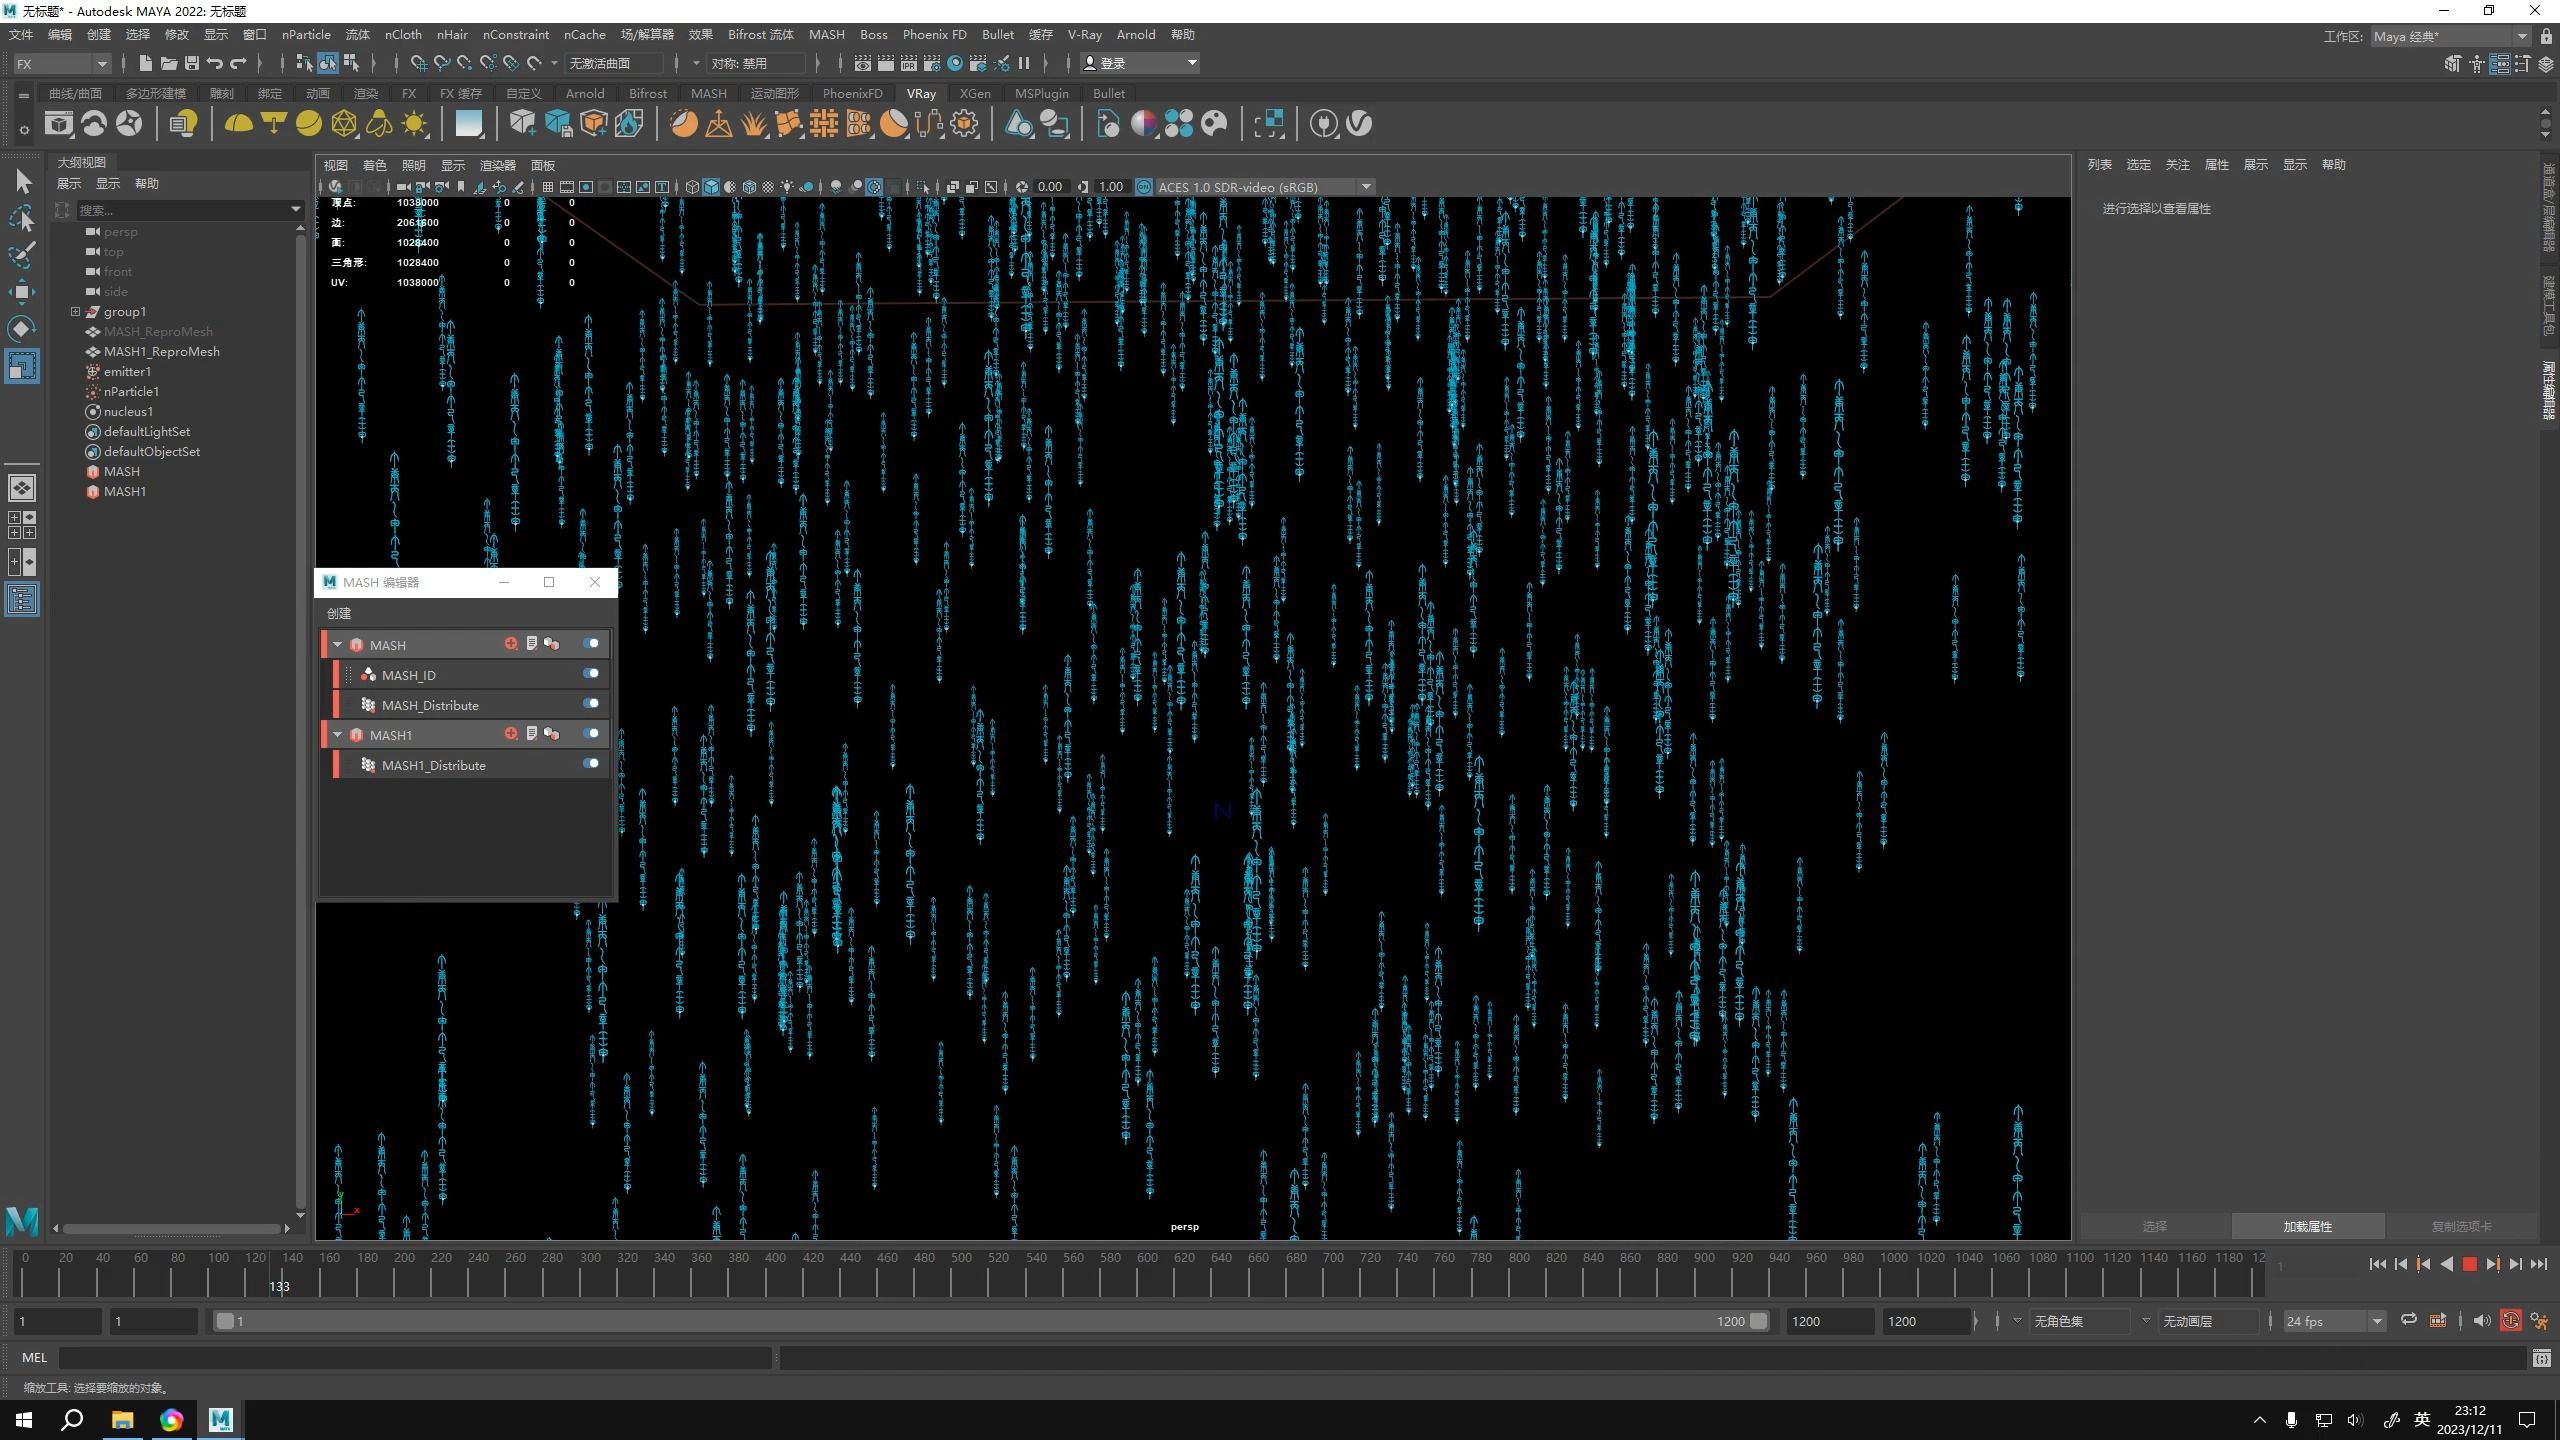This screenshot has width=2560, height=1440.
Task: Click the VRay sun light shelf icon
Action: point(414,124)
